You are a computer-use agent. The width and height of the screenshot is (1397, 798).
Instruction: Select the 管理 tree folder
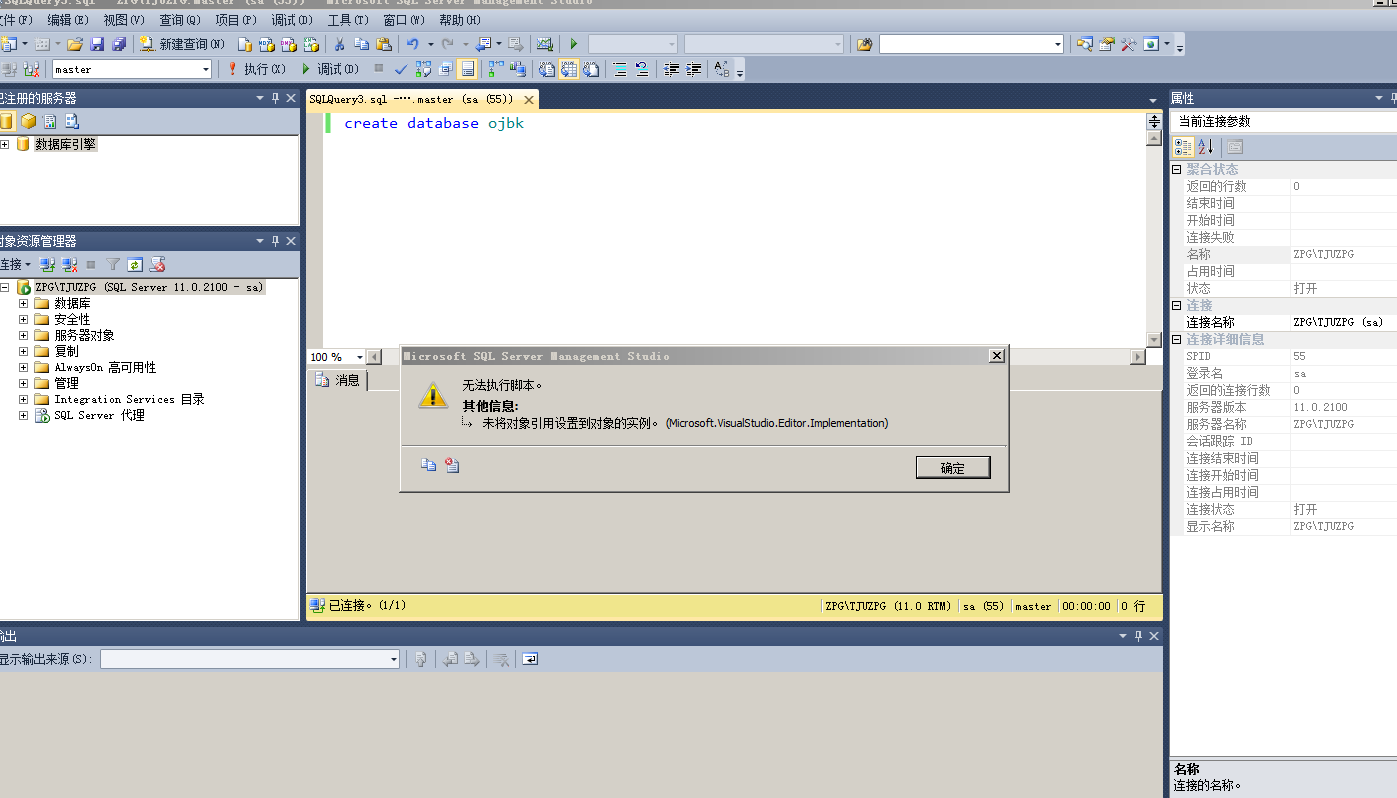tap(66, 383)
